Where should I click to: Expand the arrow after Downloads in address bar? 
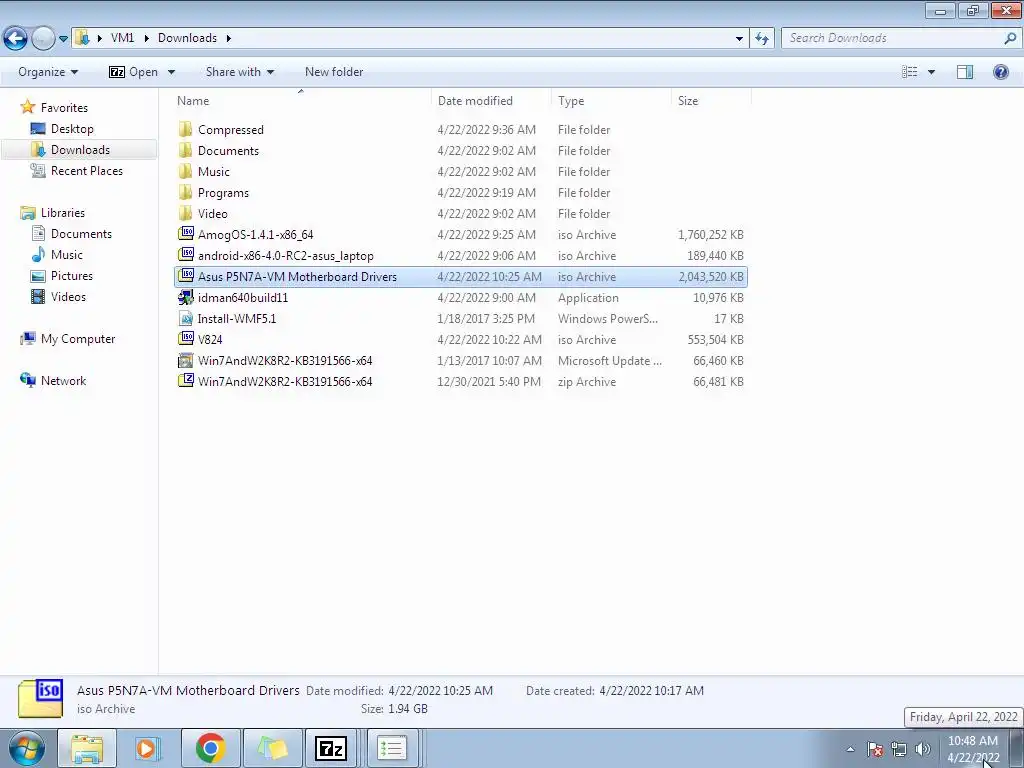[x=229, y=38]
